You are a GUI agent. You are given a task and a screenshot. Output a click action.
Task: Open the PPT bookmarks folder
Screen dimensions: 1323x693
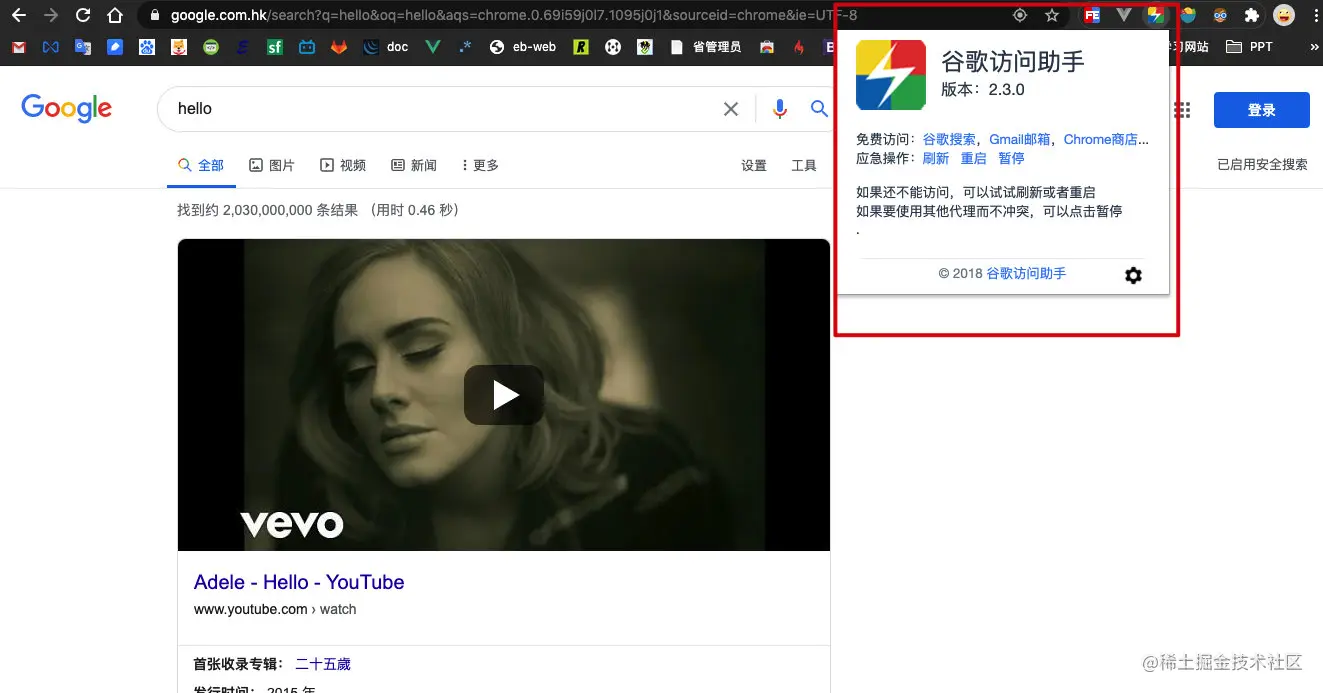pos(1249,47)
